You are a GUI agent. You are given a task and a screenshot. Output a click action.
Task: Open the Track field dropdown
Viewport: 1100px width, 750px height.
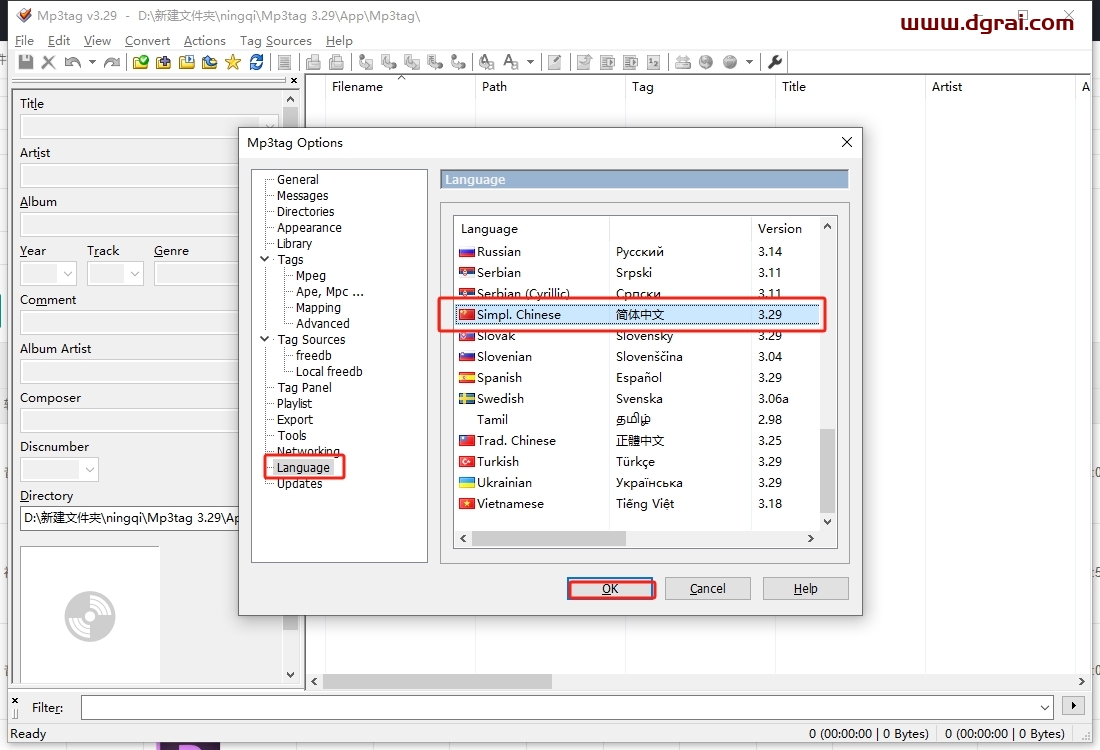[x=135, y=274]
